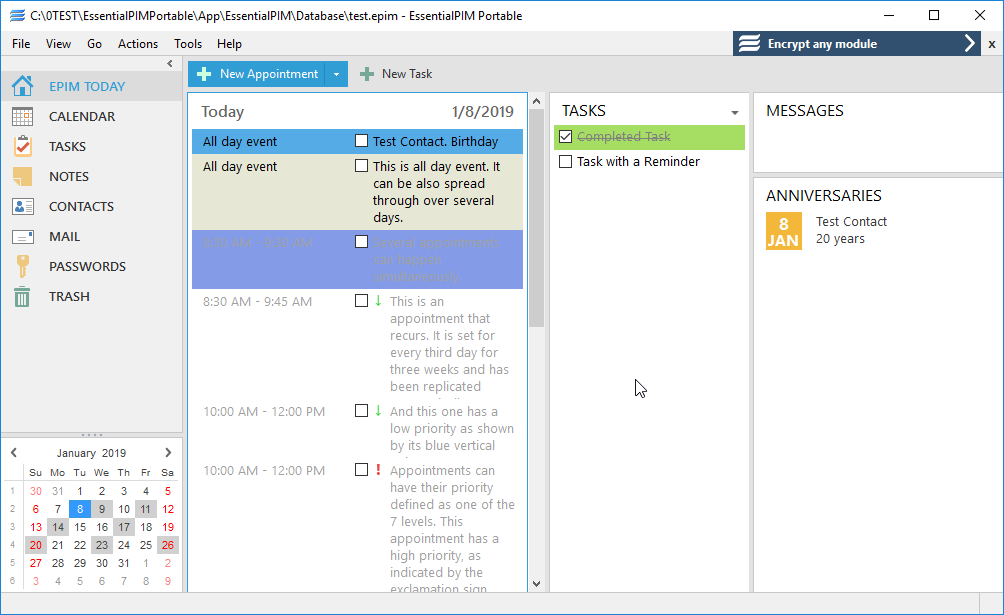Select January 26 in mini calendar
Screen dimensions: 1004x615
[x=168, y=545]
